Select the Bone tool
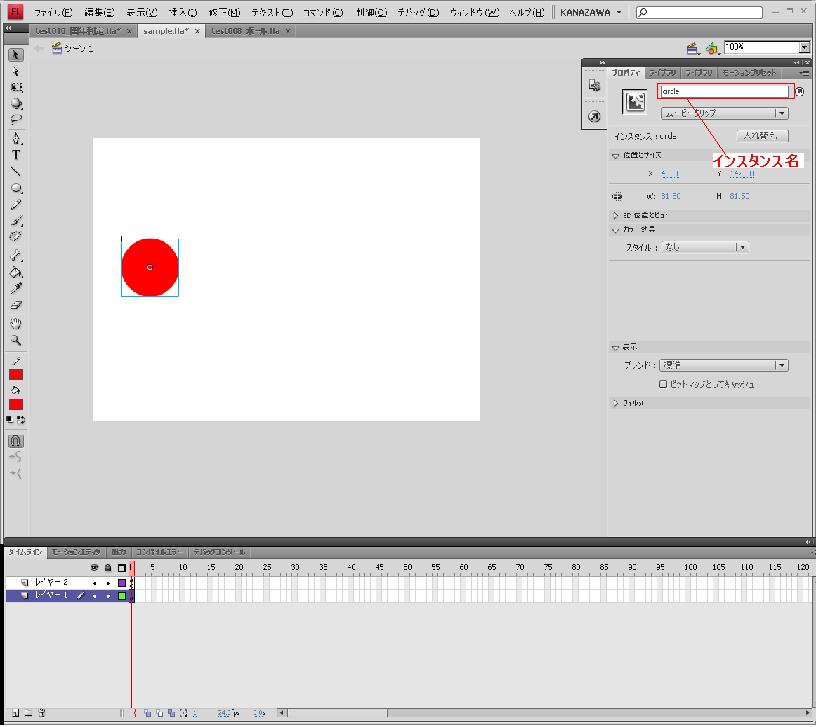Screen dimensions: 818x727 (x=16, y=256)
